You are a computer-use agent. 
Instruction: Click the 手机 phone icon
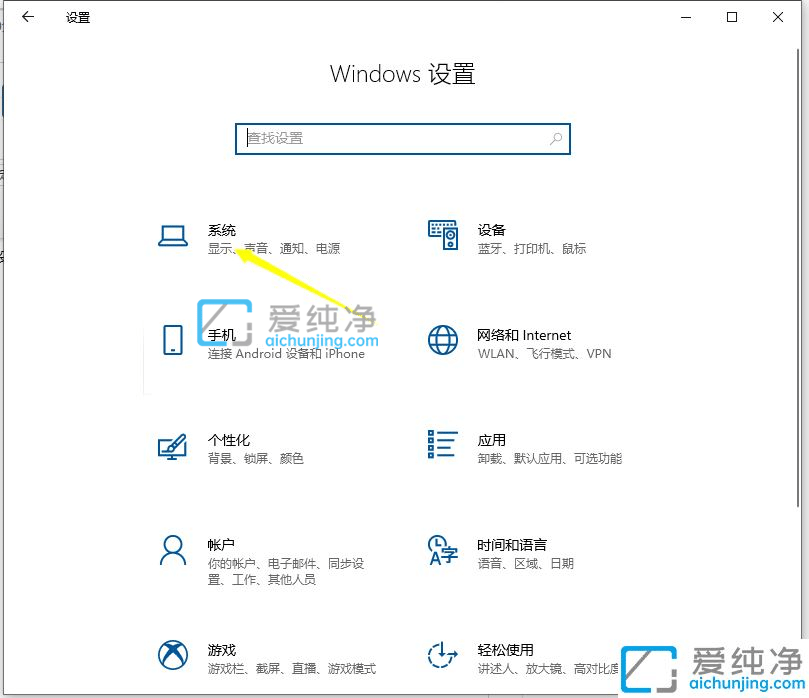(173, 340)
